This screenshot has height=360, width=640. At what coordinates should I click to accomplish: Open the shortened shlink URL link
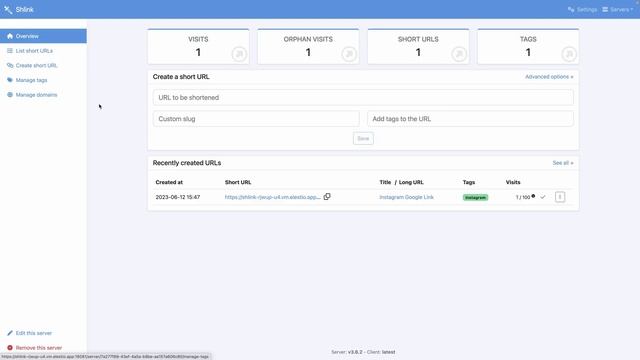pyautogui.click(x=273, y=197)
